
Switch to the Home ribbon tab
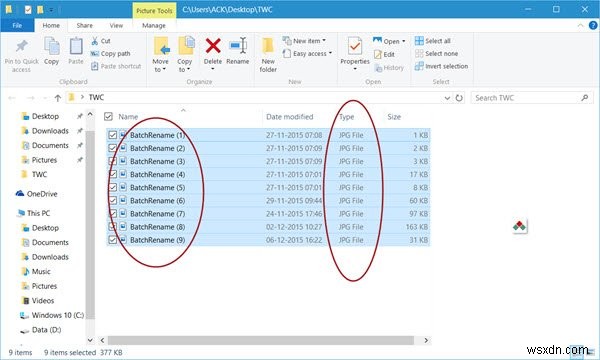pyautogui.click(x=51, y=26)
